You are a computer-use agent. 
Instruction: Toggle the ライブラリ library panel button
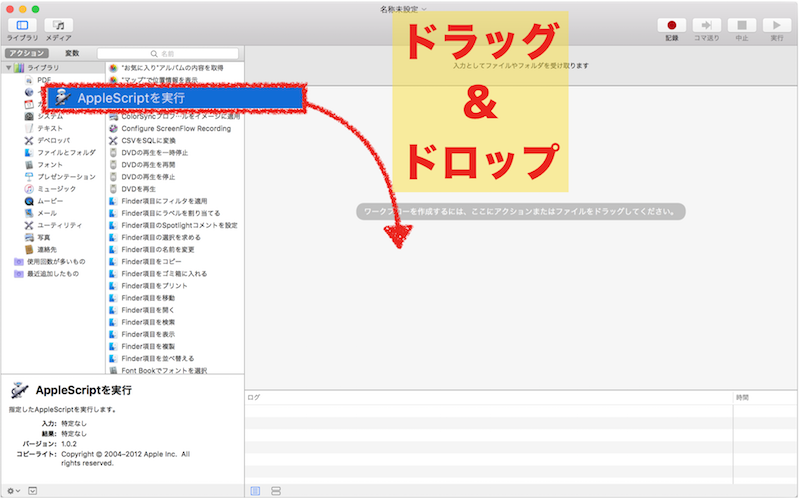click(x=22, y=26)
